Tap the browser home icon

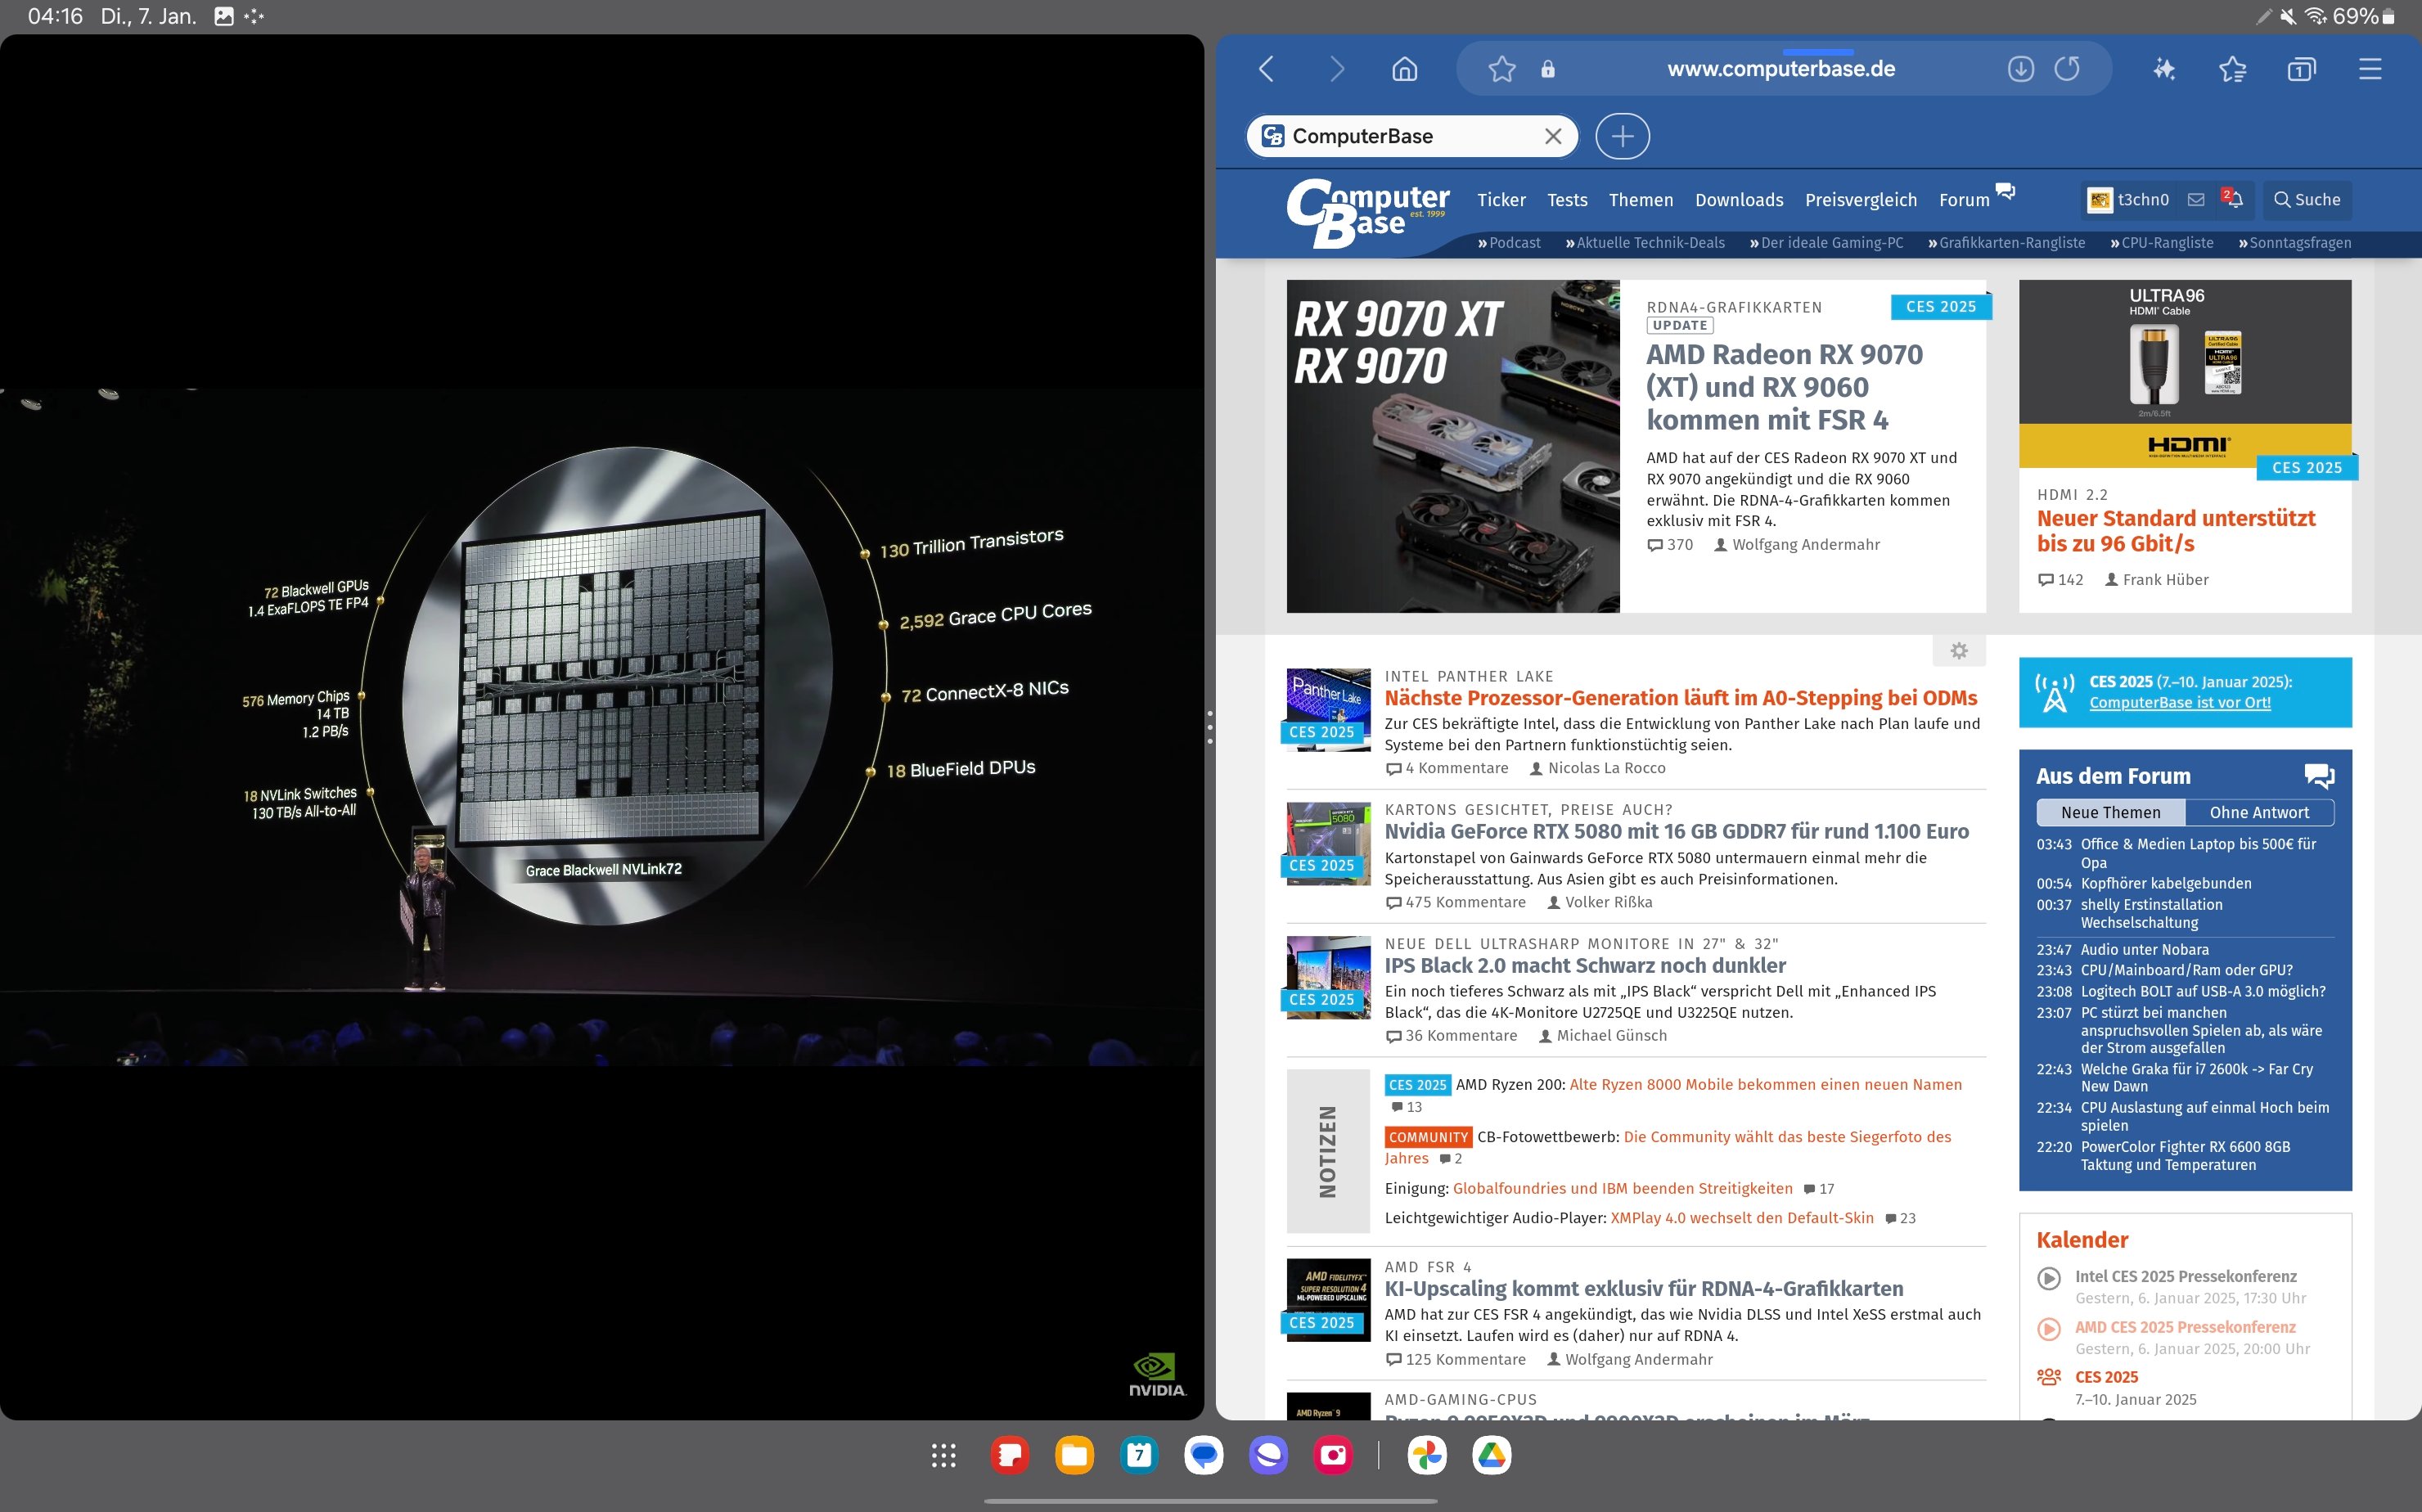1404,69
